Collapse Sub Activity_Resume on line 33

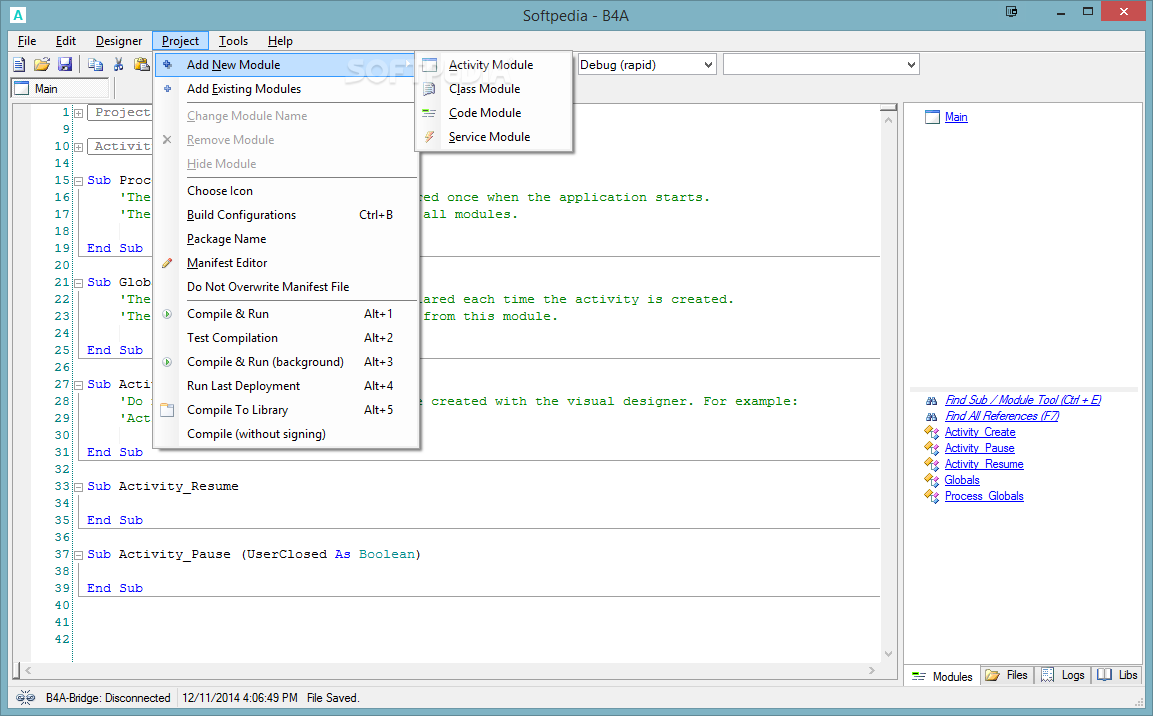[78, 487]
